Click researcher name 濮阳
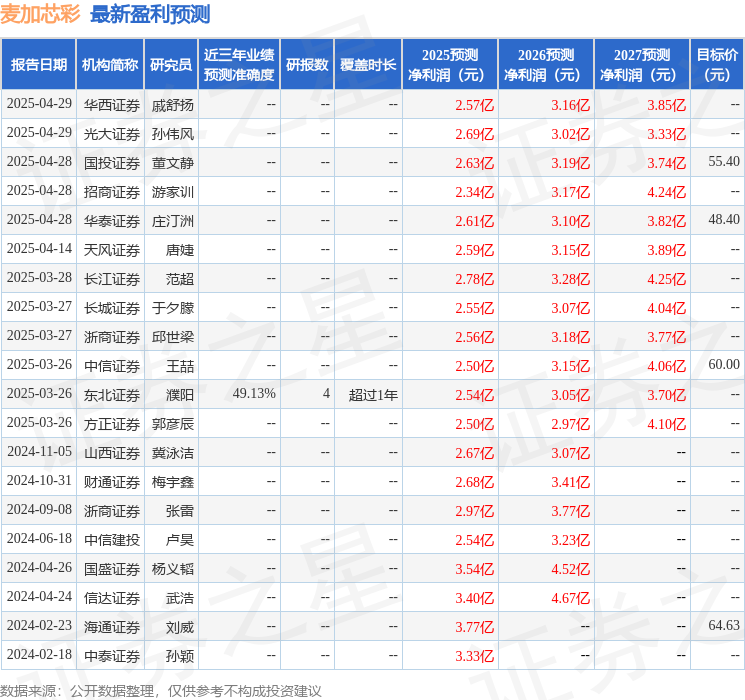745x700 pixels. click(x=180, y=395)
